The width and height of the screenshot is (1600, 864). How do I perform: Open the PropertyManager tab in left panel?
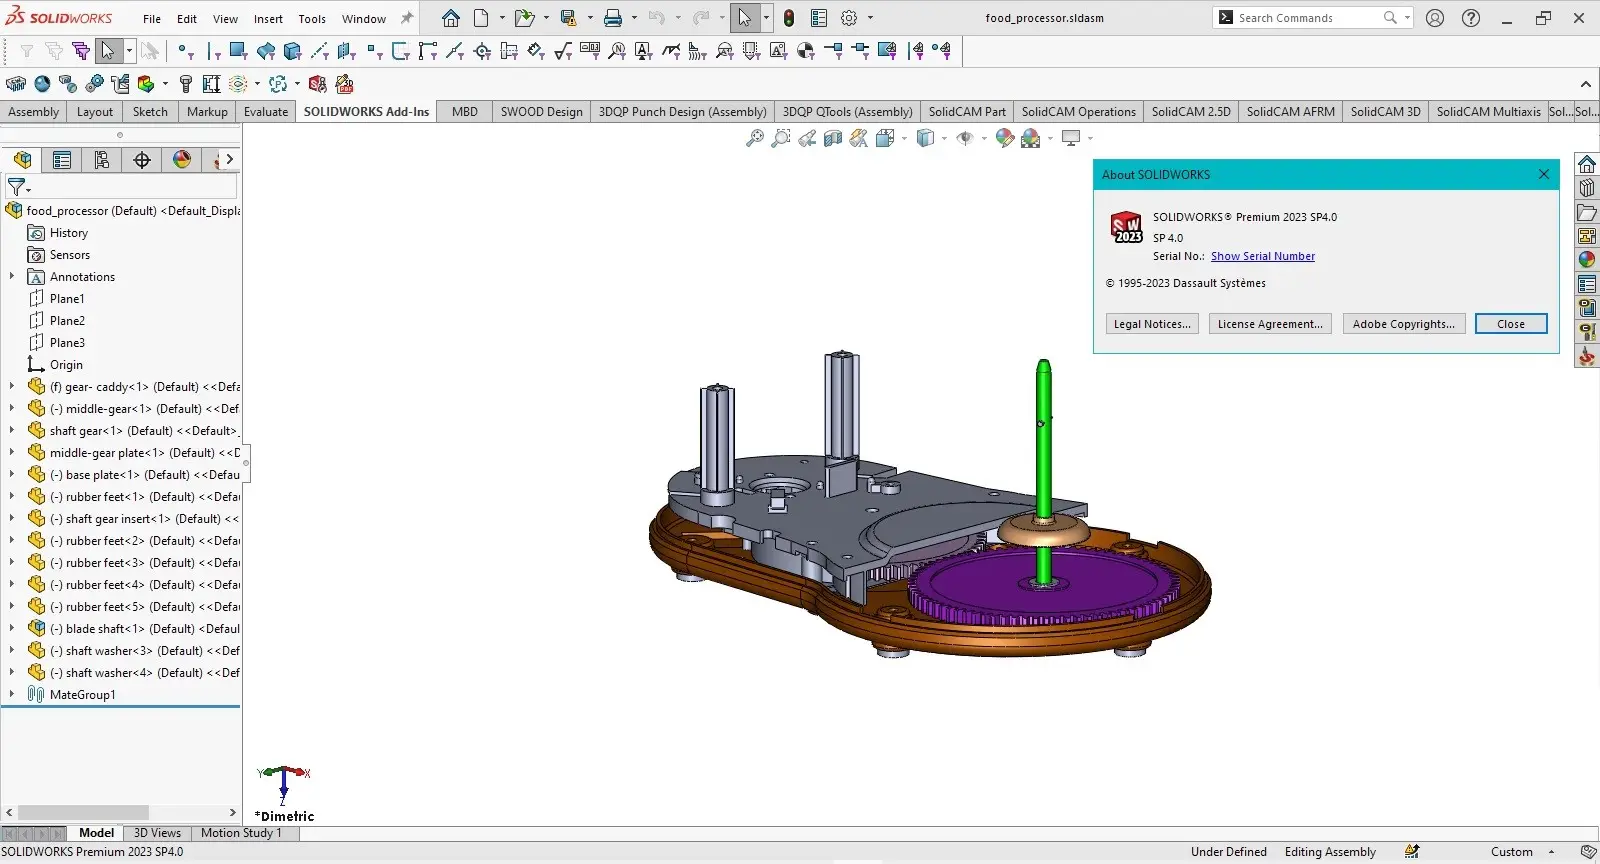(62, 160)
